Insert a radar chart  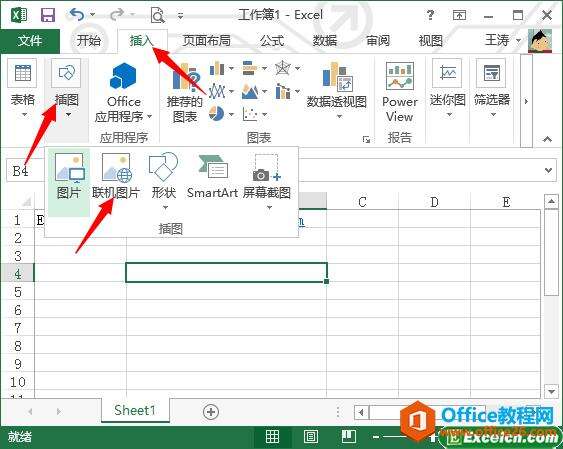pyautogui.click(x=283, y=68)
